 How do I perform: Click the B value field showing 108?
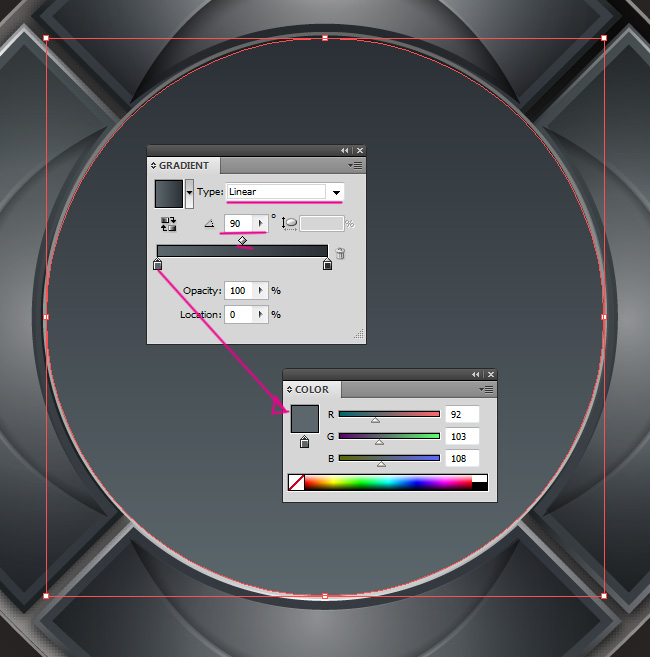pos(462,458)
